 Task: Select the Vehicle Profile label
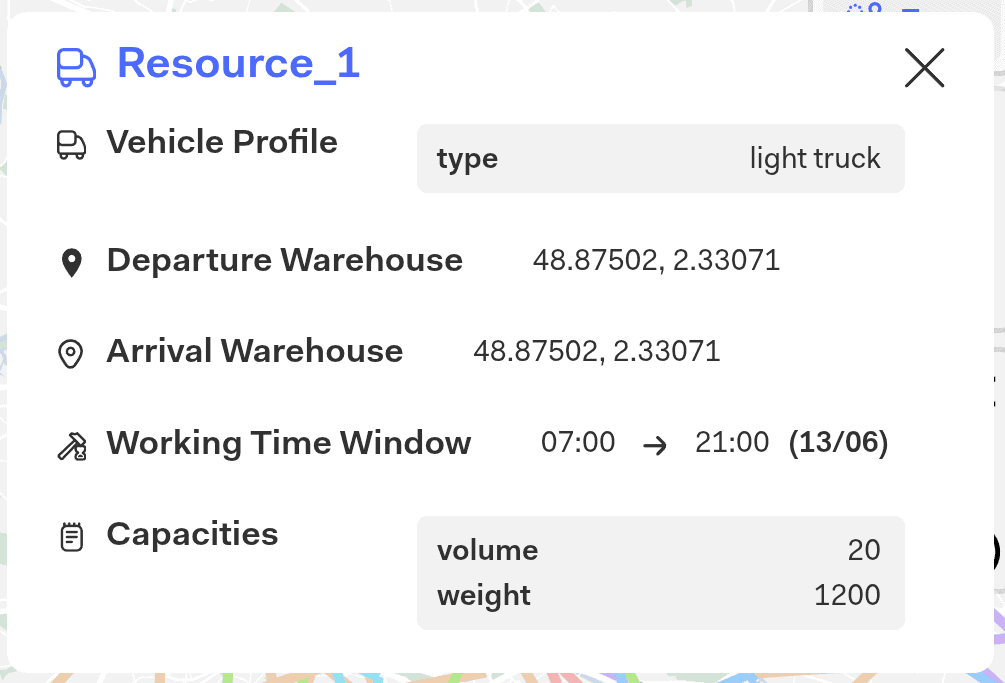click(222, 142)
